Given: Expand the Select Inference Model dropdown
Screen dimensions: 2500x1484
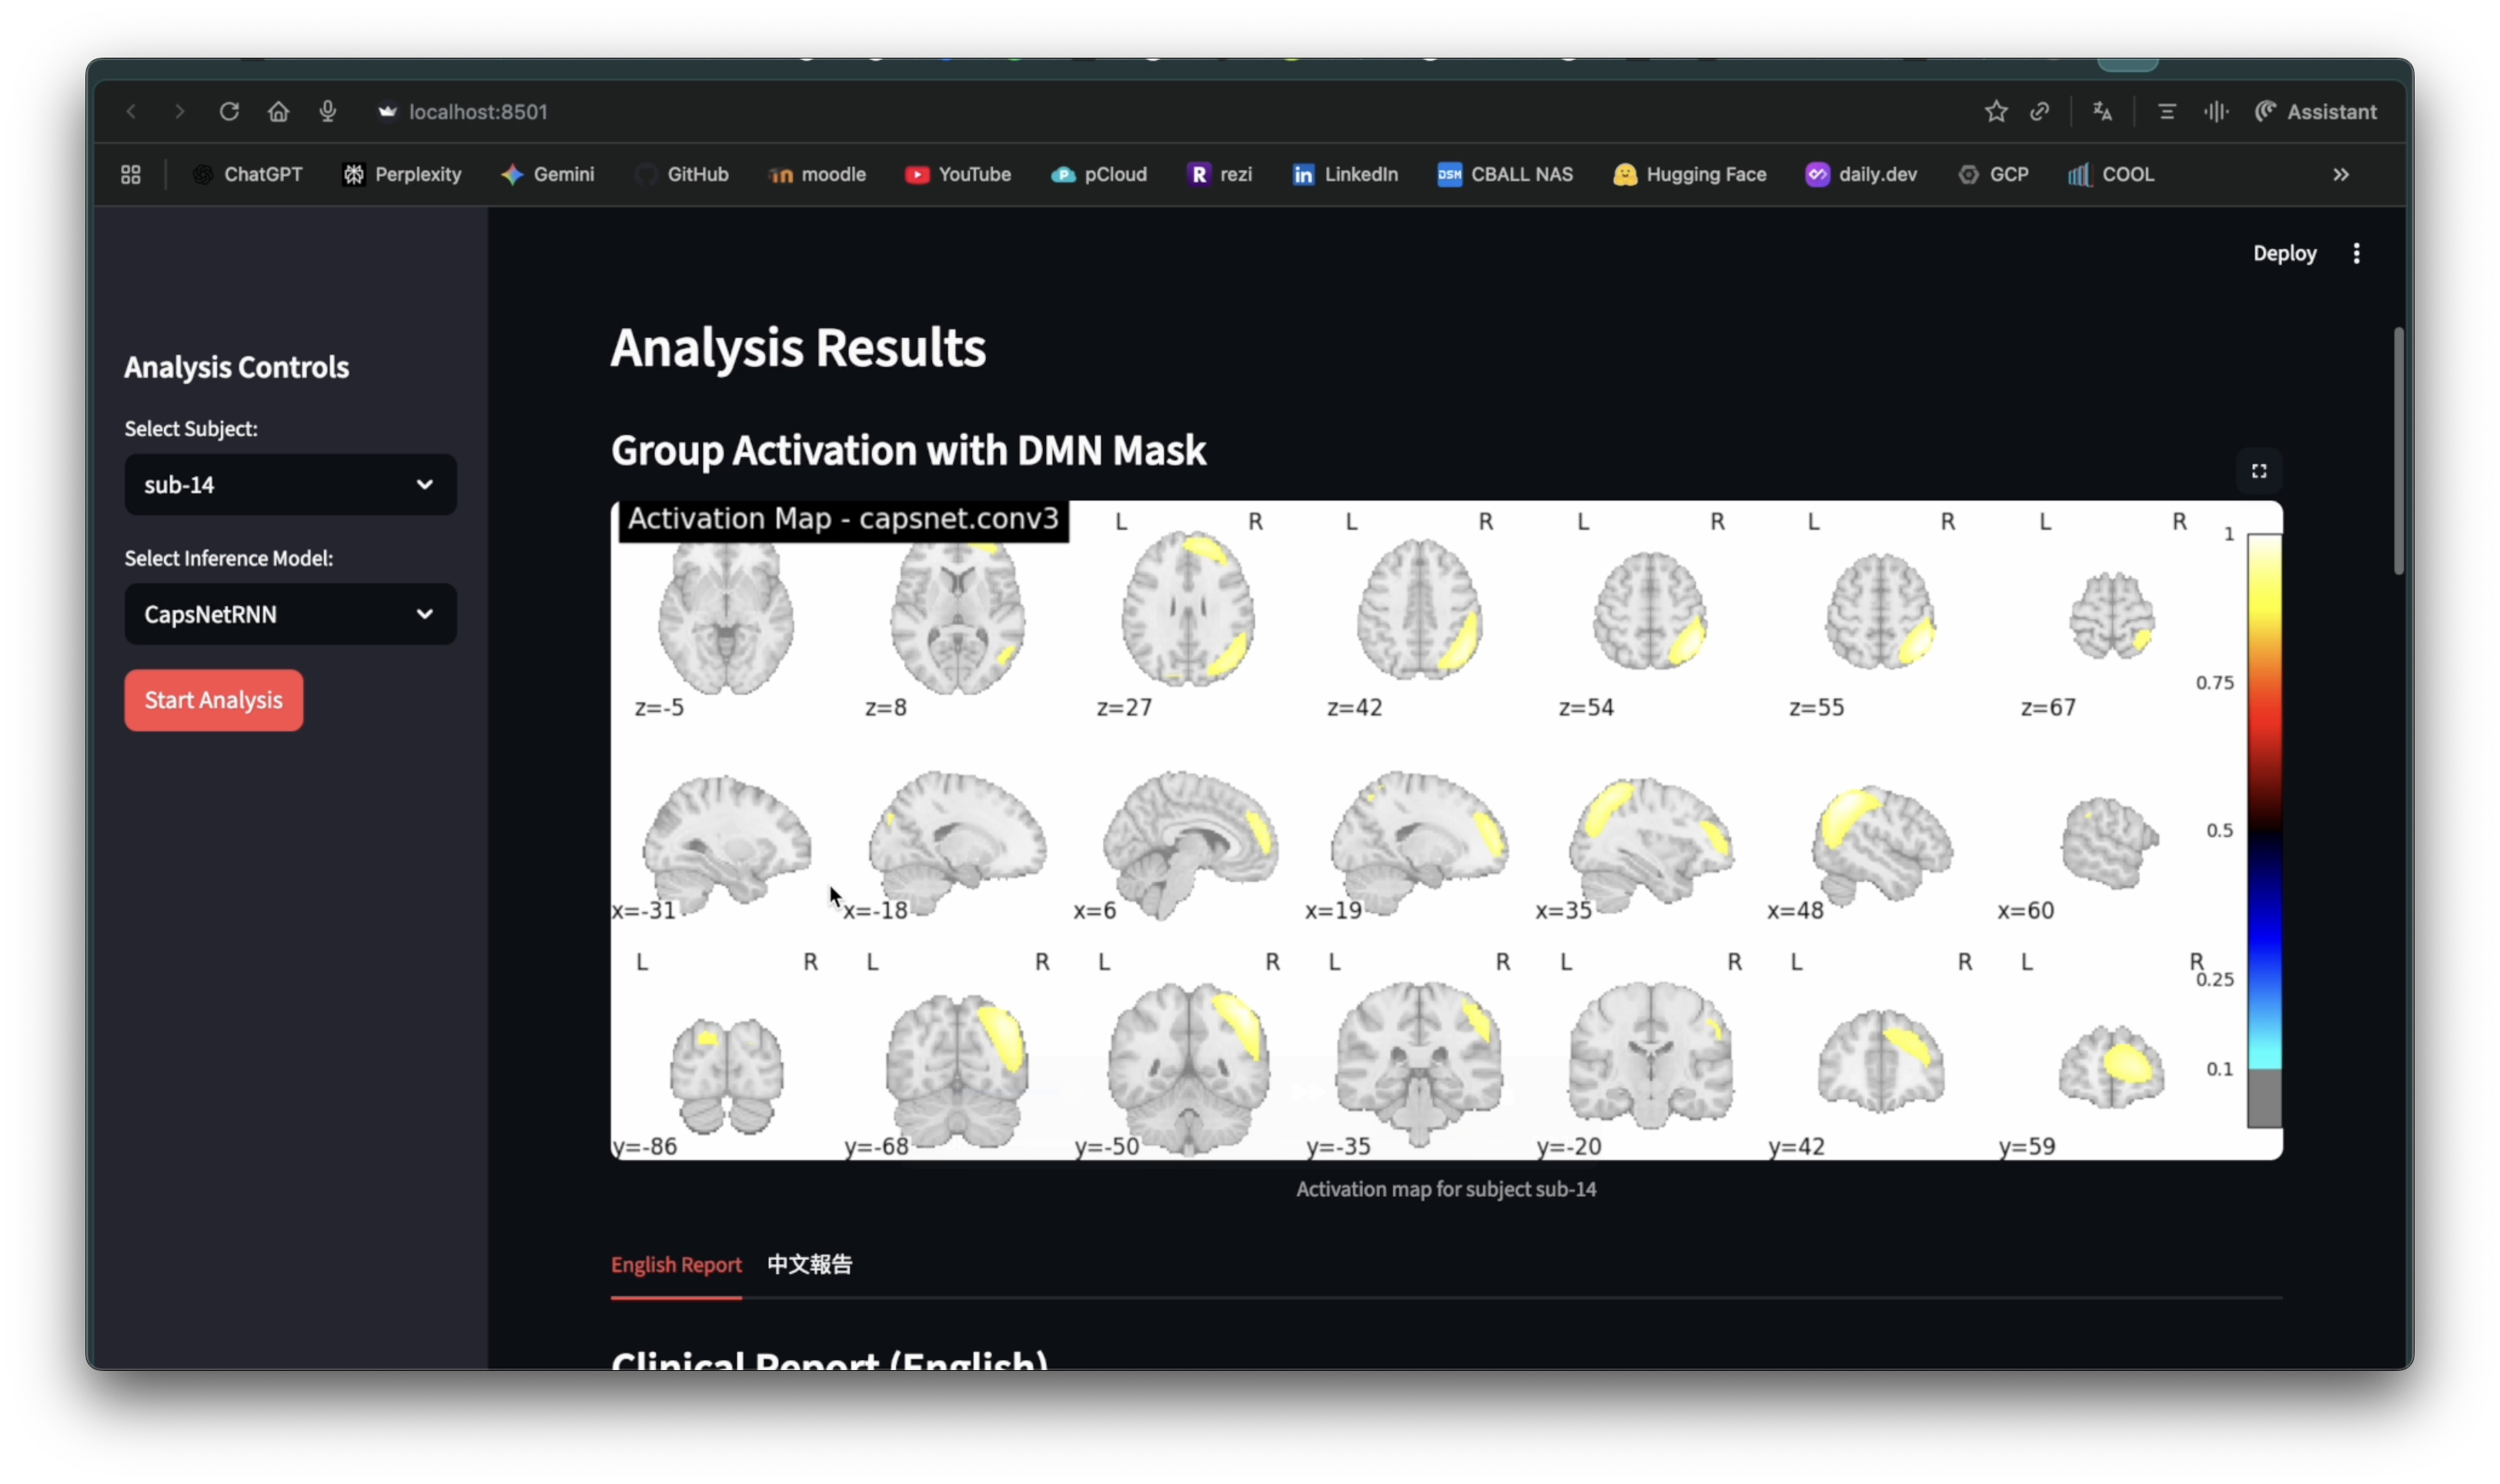Looking at the screenshot, I should (x=290, y=614).
